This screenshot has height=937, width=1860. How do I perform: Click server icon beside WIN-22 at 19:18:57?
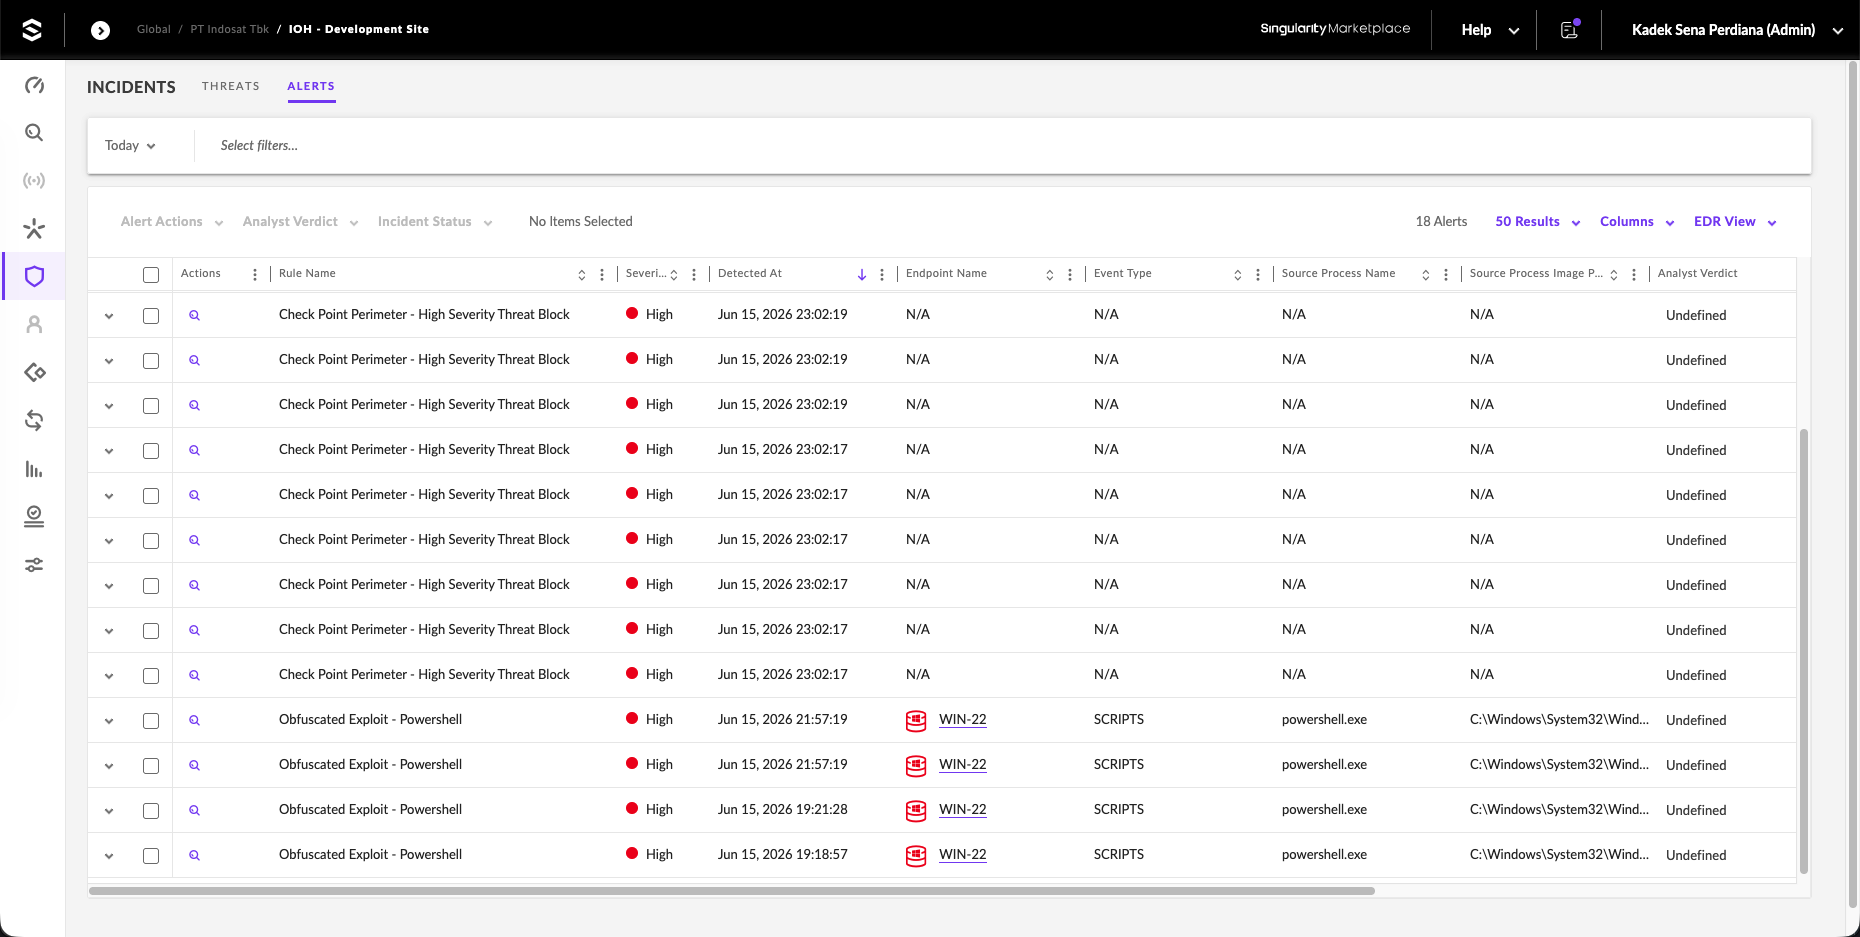click(x=916, y=856)
